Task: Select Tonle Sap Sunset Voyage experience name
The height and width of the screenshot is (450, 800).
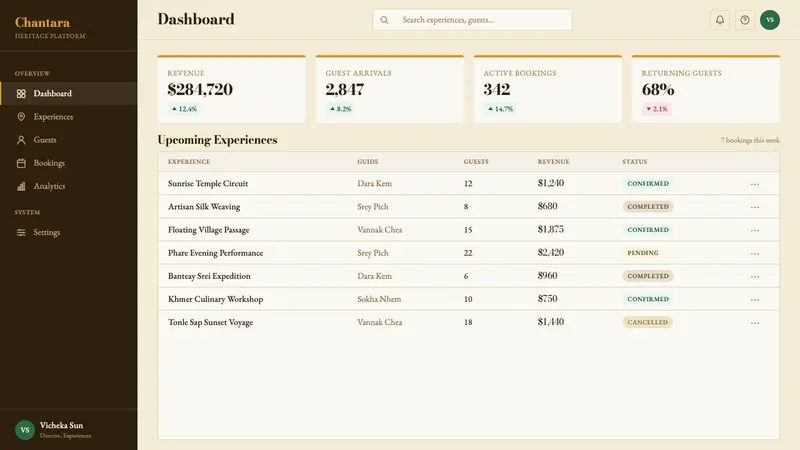Action: (x=211, y=322)
